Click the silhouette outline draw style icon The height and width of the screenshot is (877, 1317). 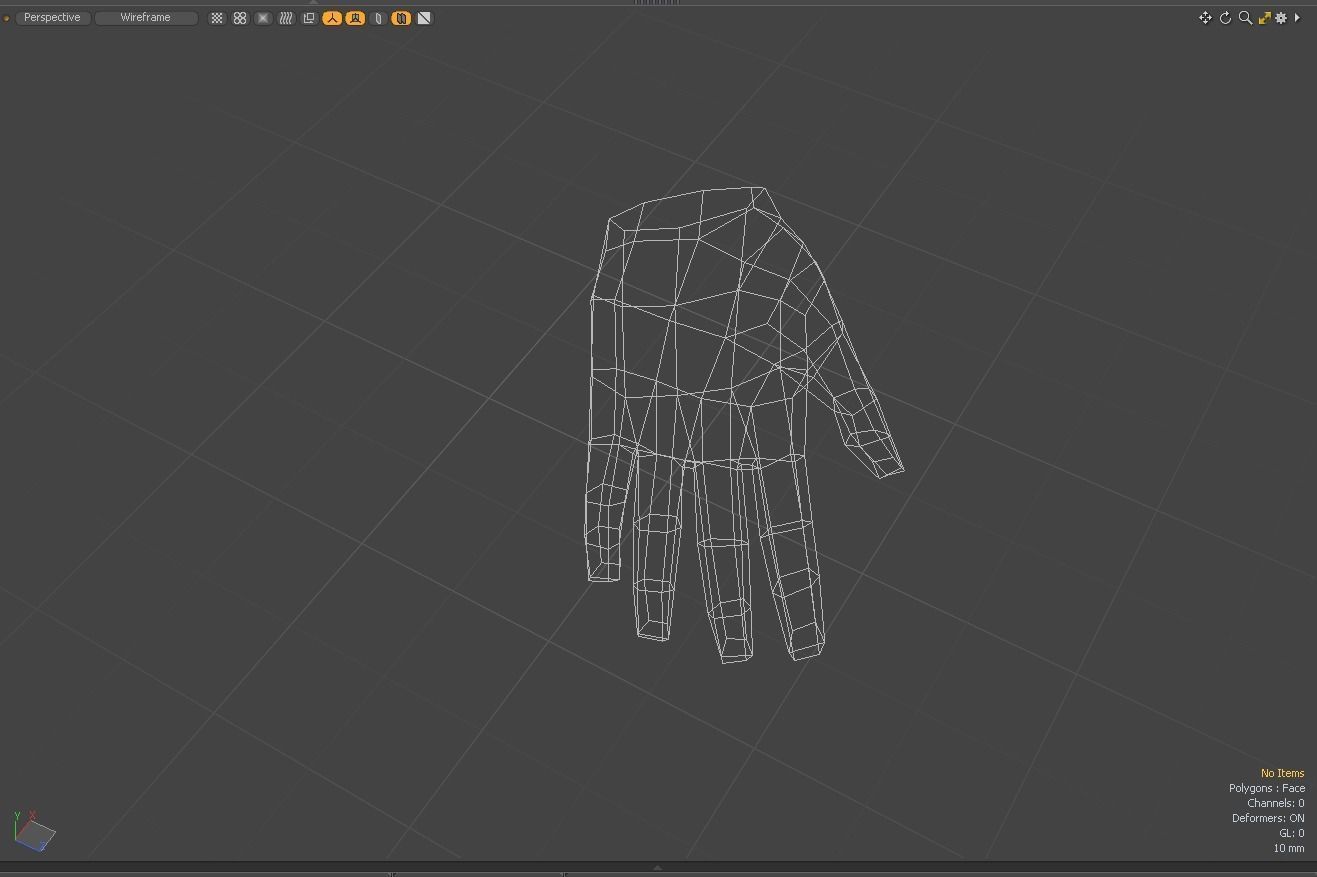309,17
